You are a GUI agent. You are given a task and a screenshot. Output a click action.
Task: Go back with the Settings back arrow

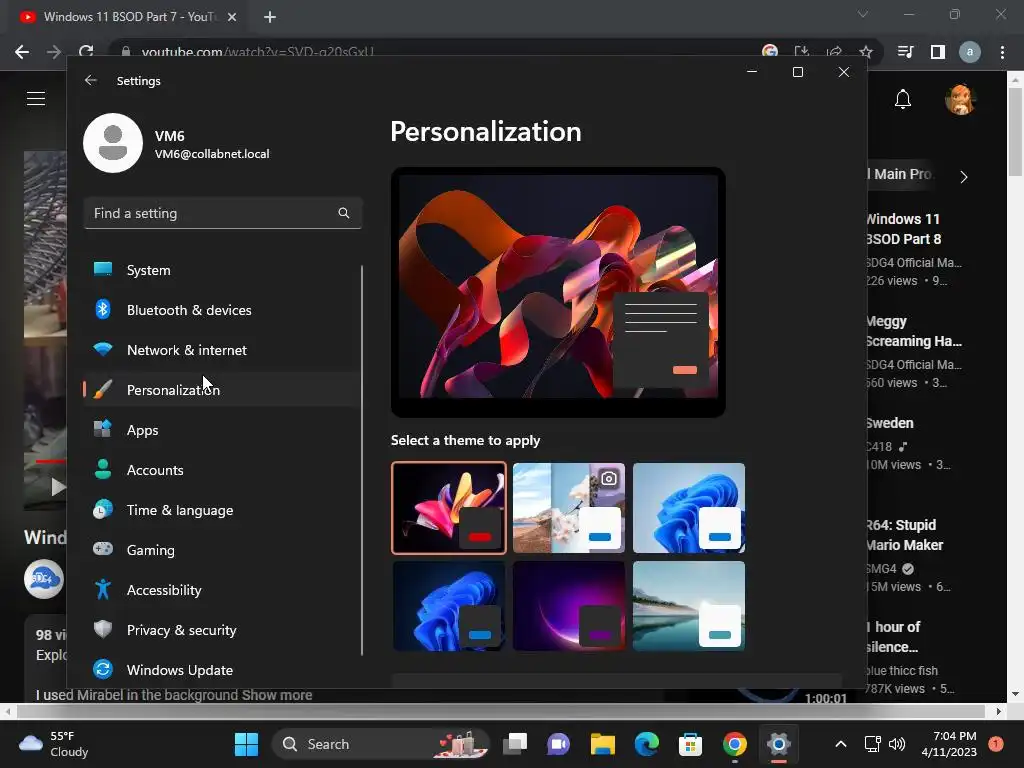(91, 80)
